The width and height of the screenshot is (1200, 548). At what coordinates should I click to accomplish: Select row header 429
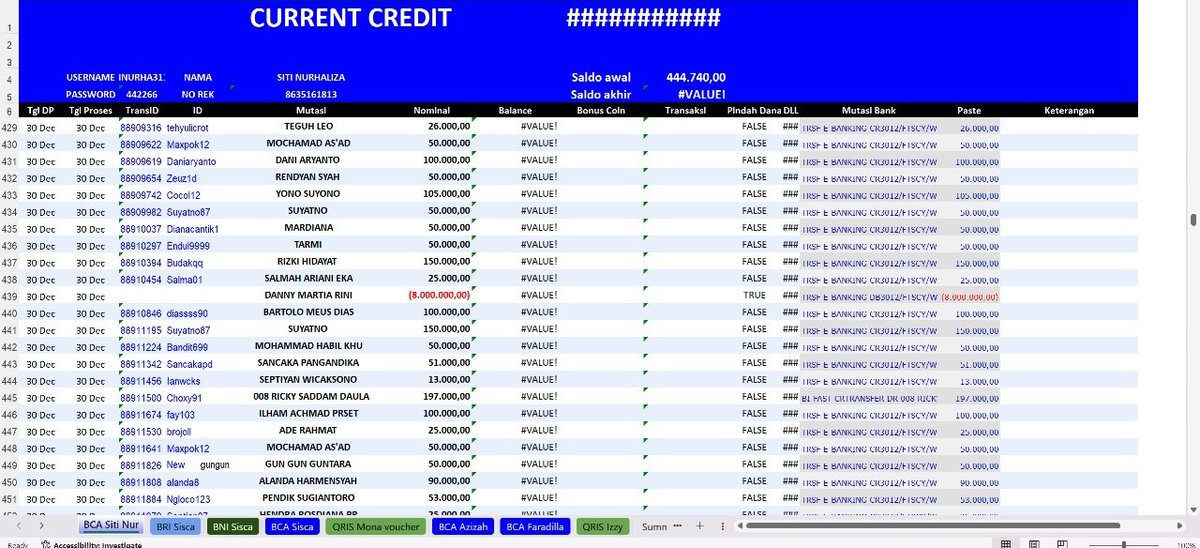tap(9, 127)
